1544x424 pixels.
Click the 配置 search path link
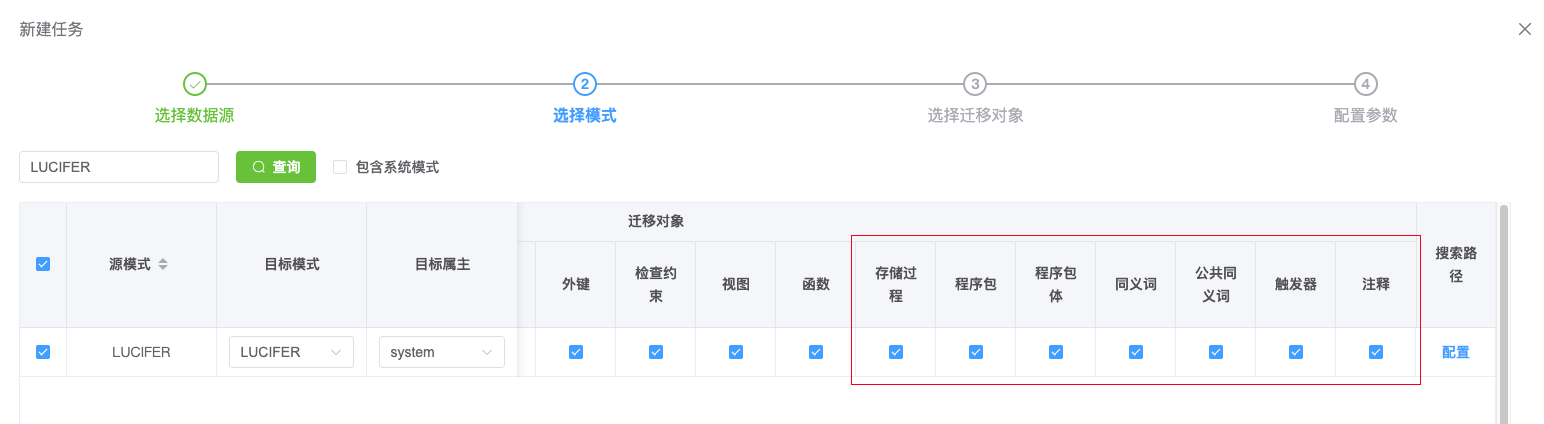coord(1456,352)
